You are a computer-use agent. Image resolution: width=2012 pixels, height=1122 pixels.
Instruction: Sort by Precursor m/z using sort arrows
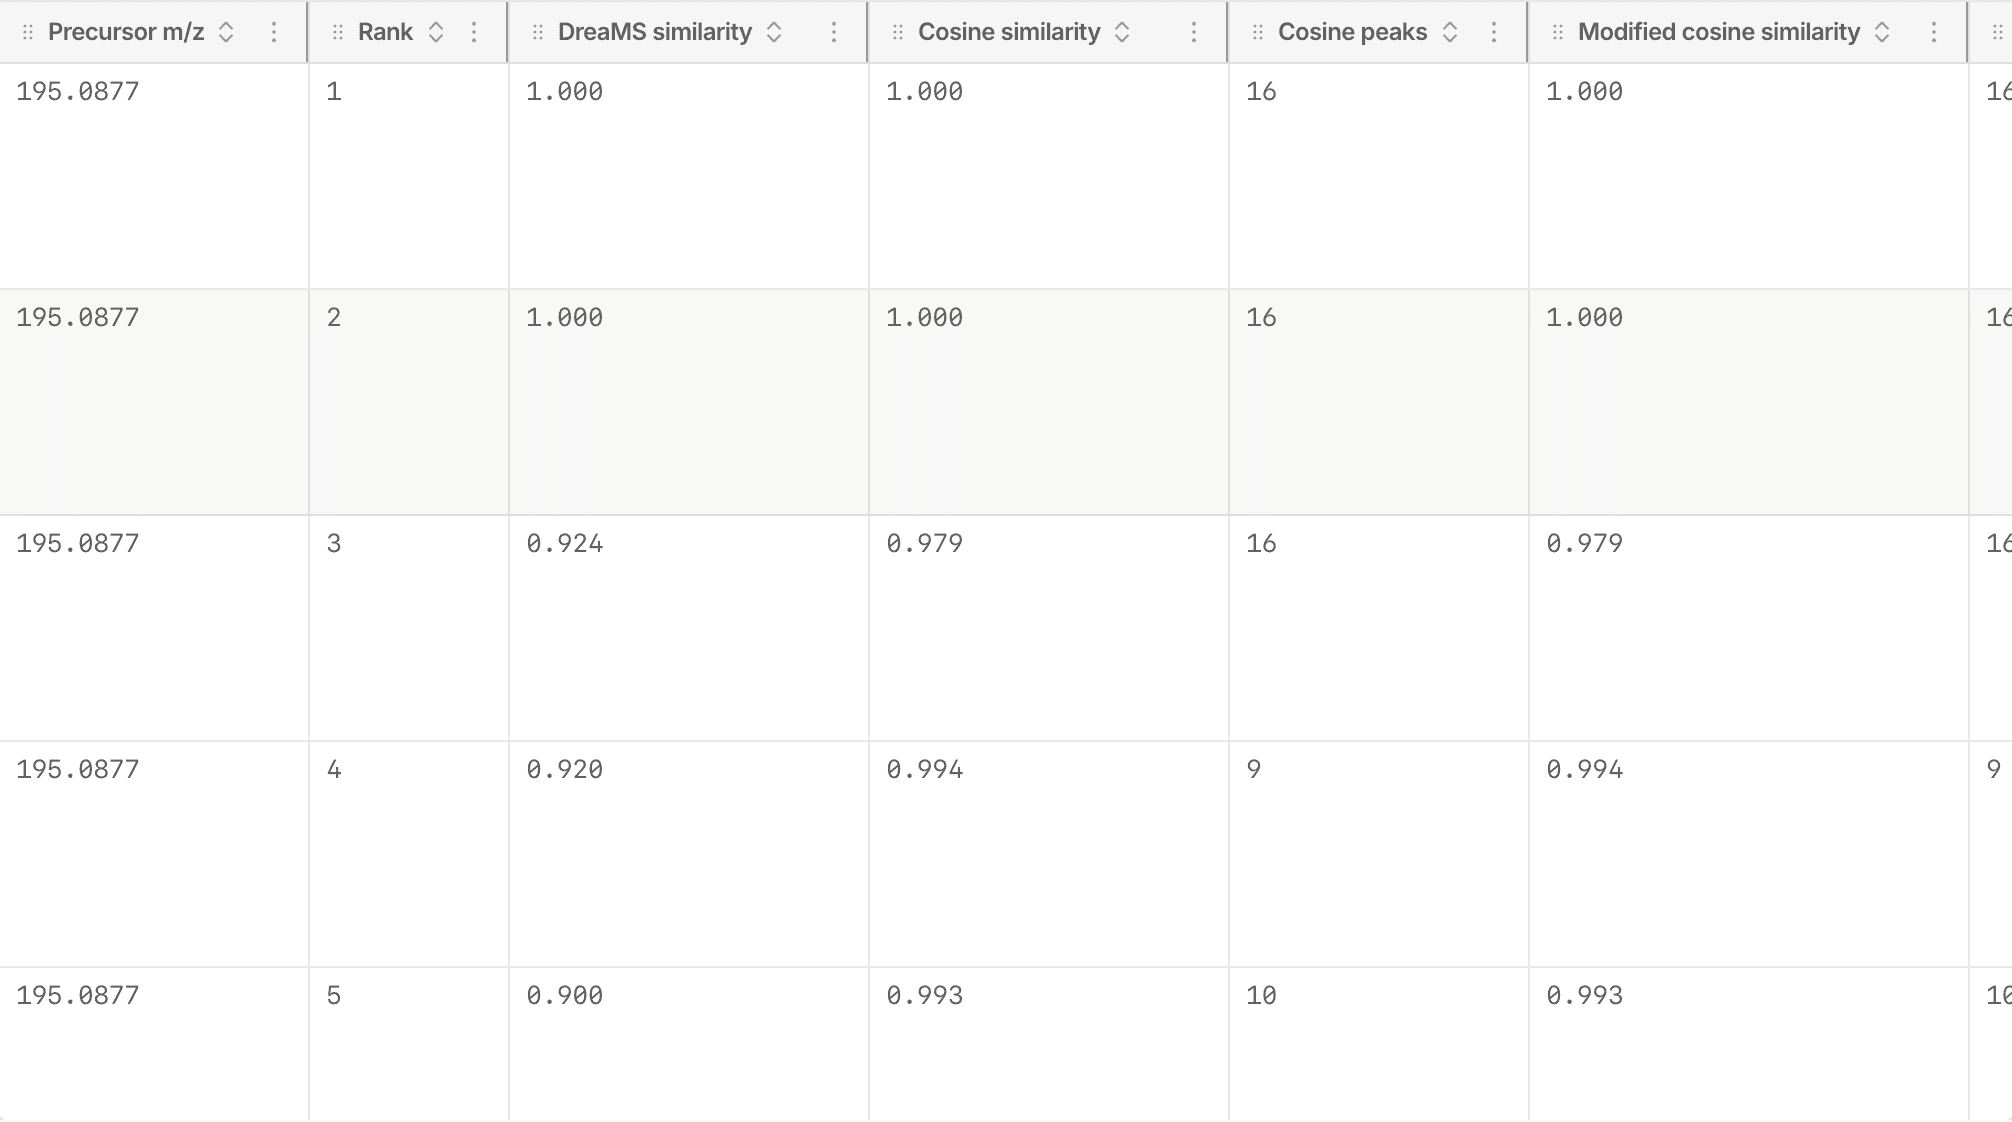coord(226,32)
